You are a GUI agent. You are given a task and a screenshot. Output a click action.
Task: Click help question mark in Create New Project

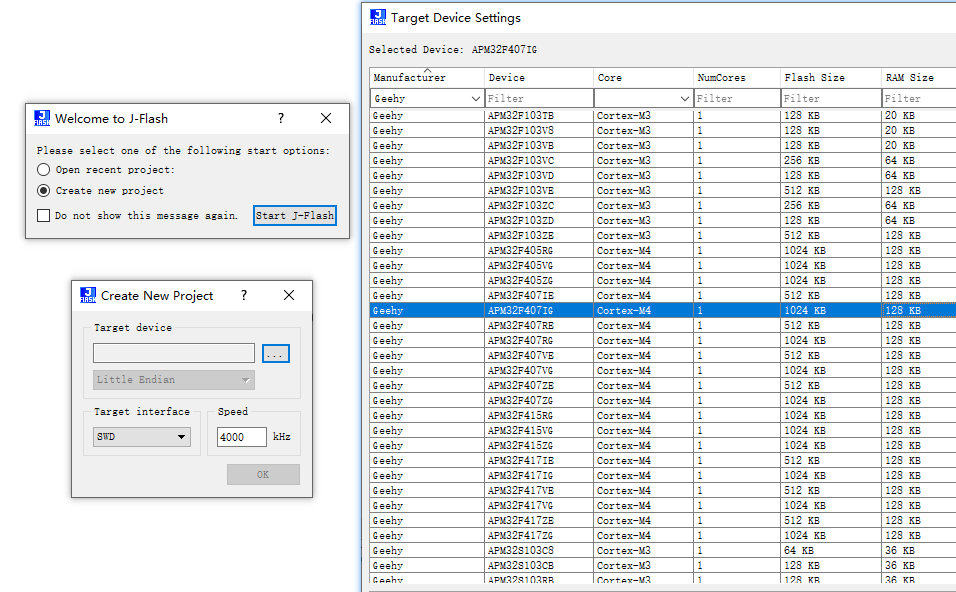tap(244, 295)
